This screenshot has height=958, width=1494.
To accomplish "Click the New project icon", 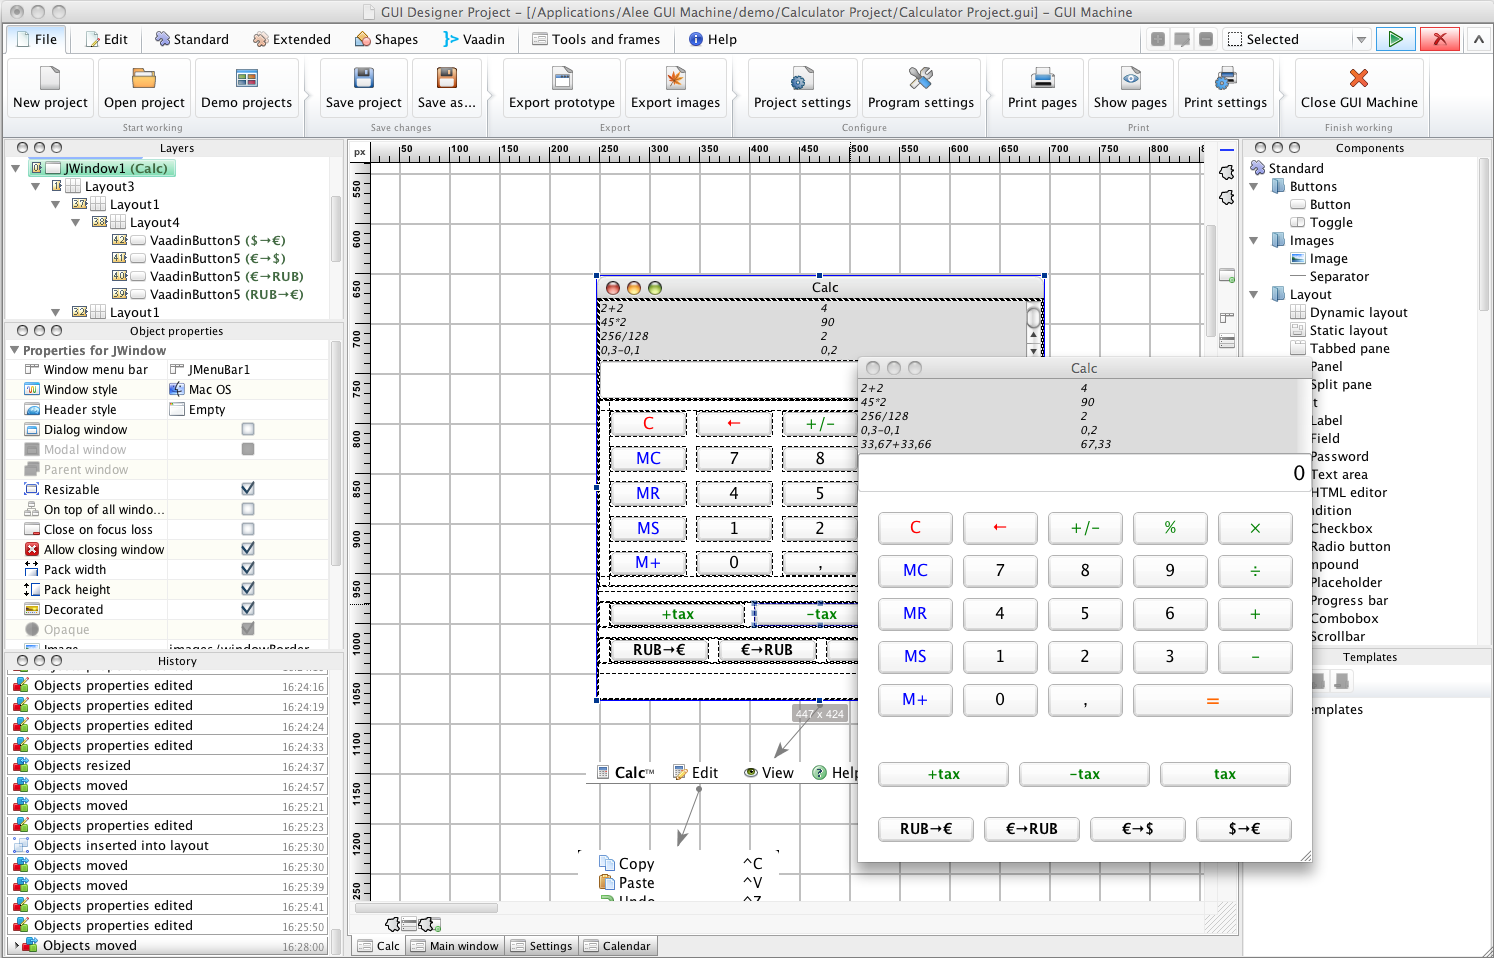I will (x=50, y=79).
